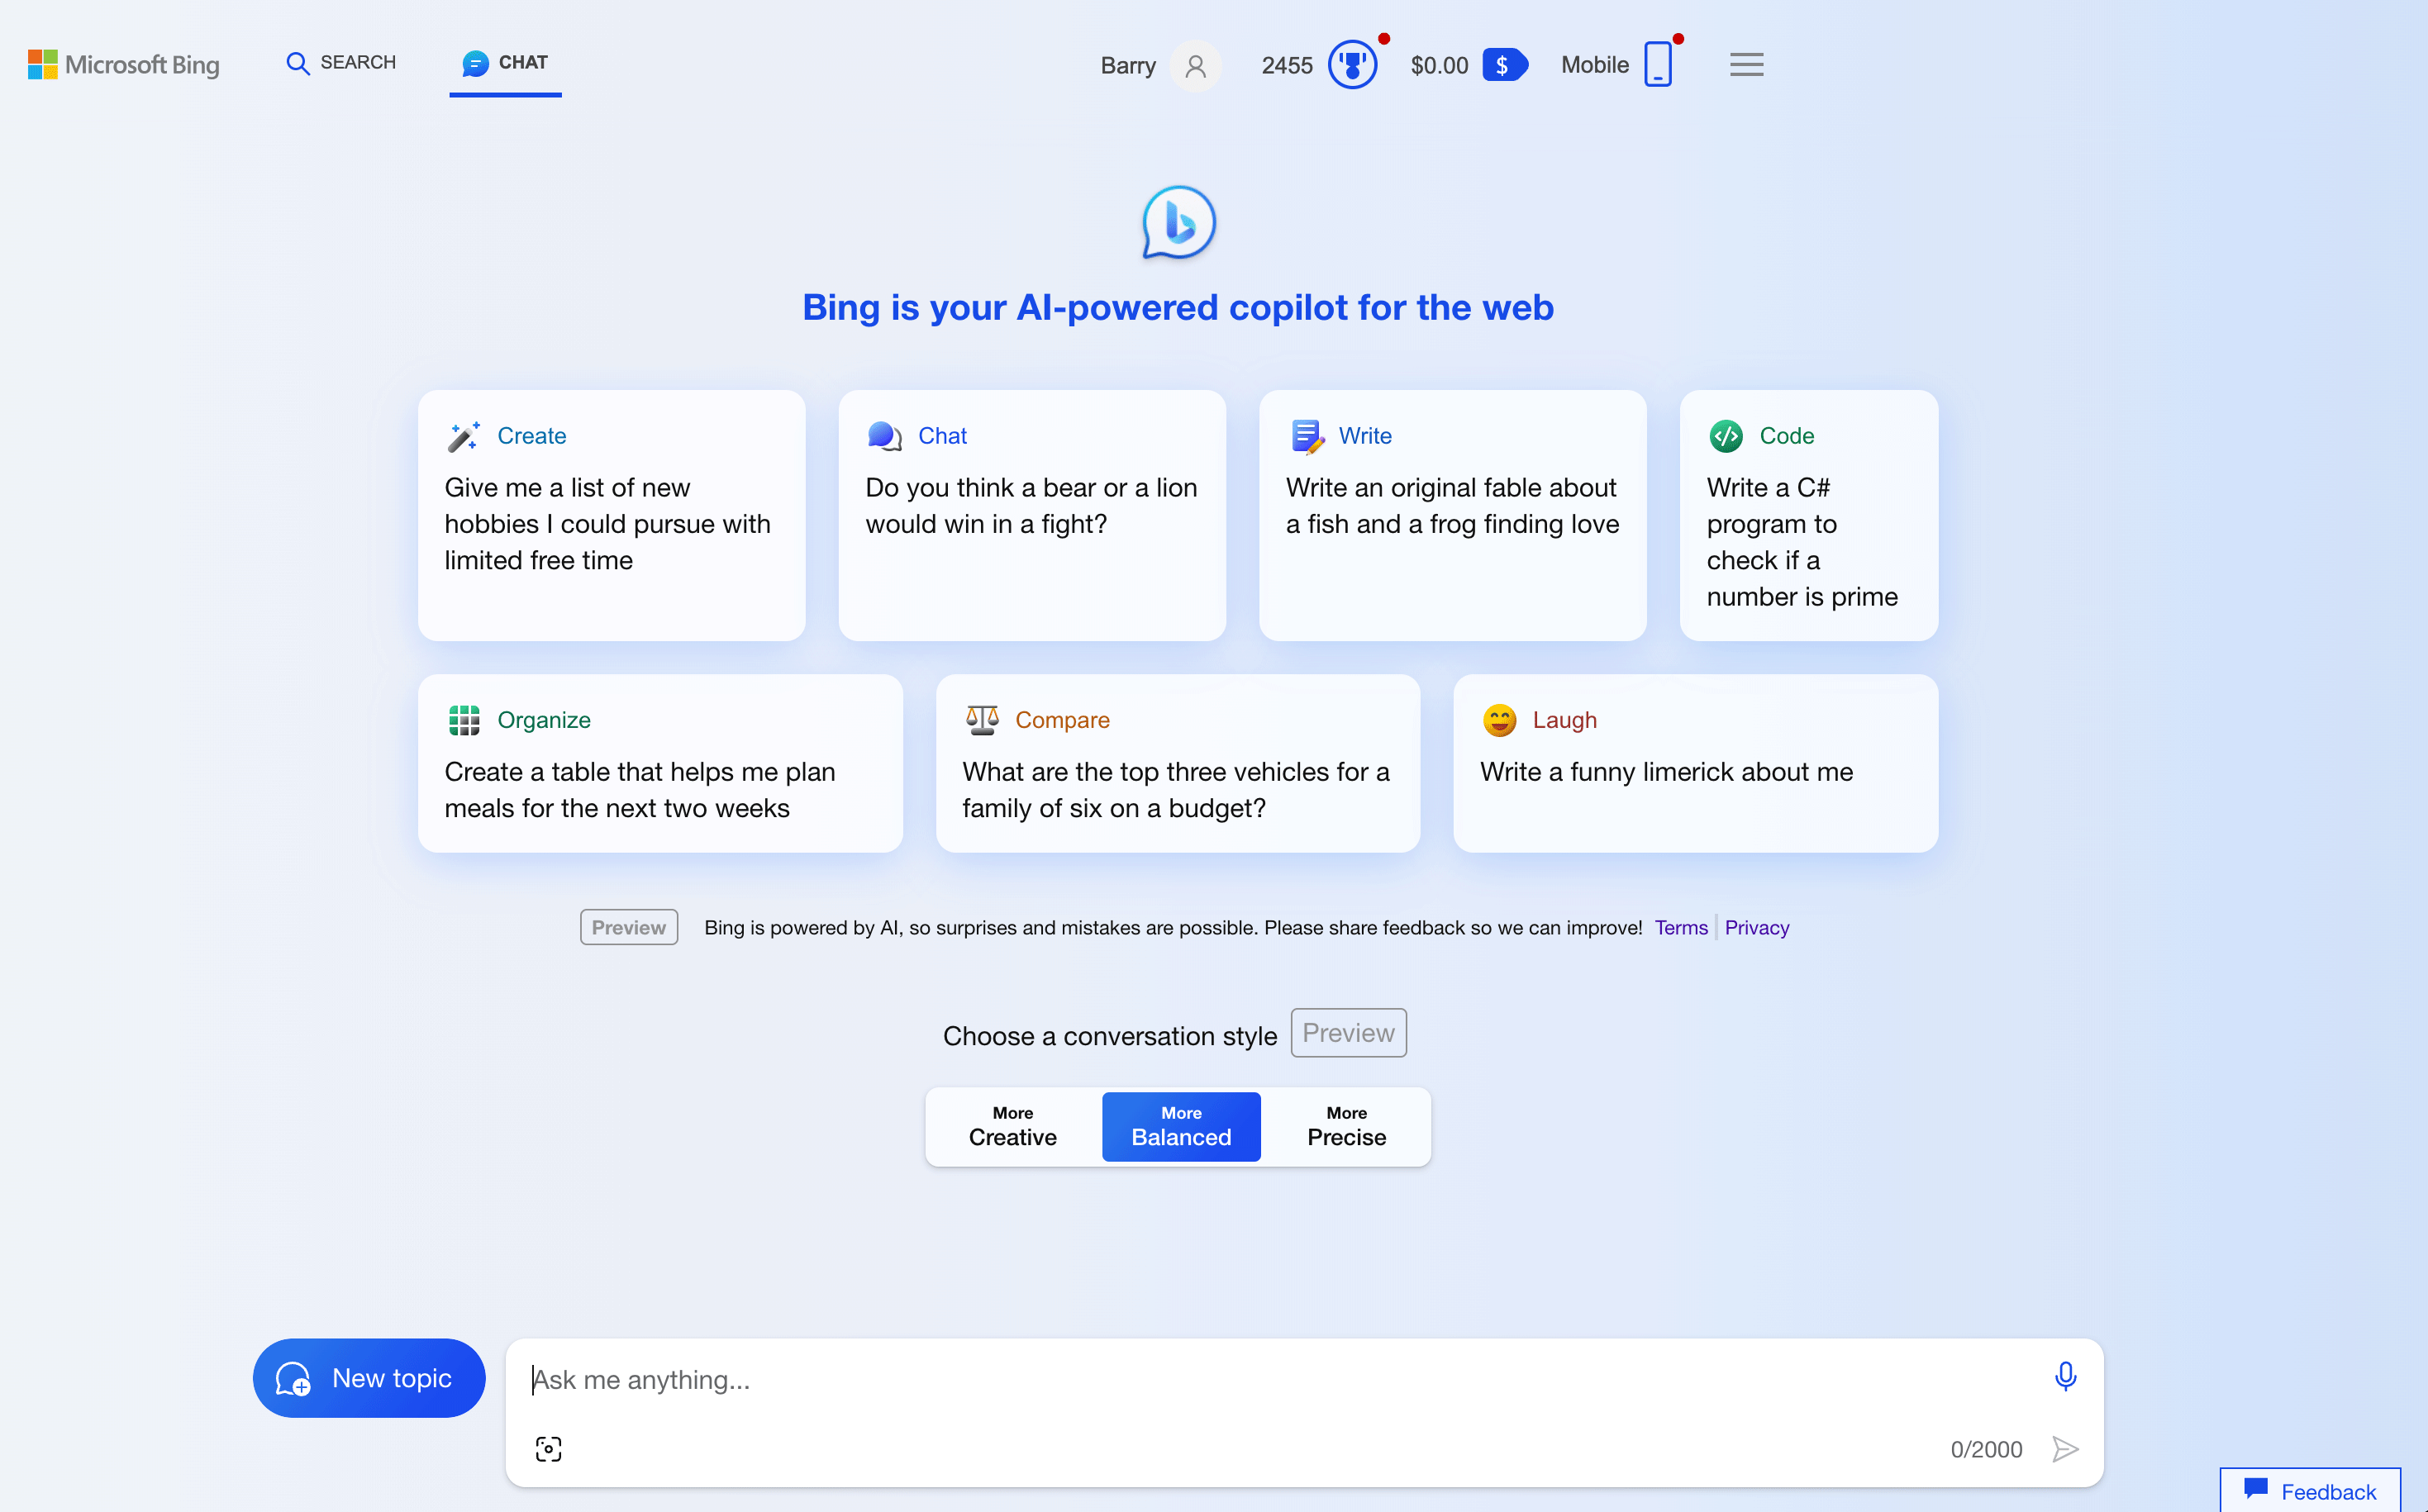The image size is (2428, 1512).
Task: Switch to the SEARCH tab
Action: (340, 62)
